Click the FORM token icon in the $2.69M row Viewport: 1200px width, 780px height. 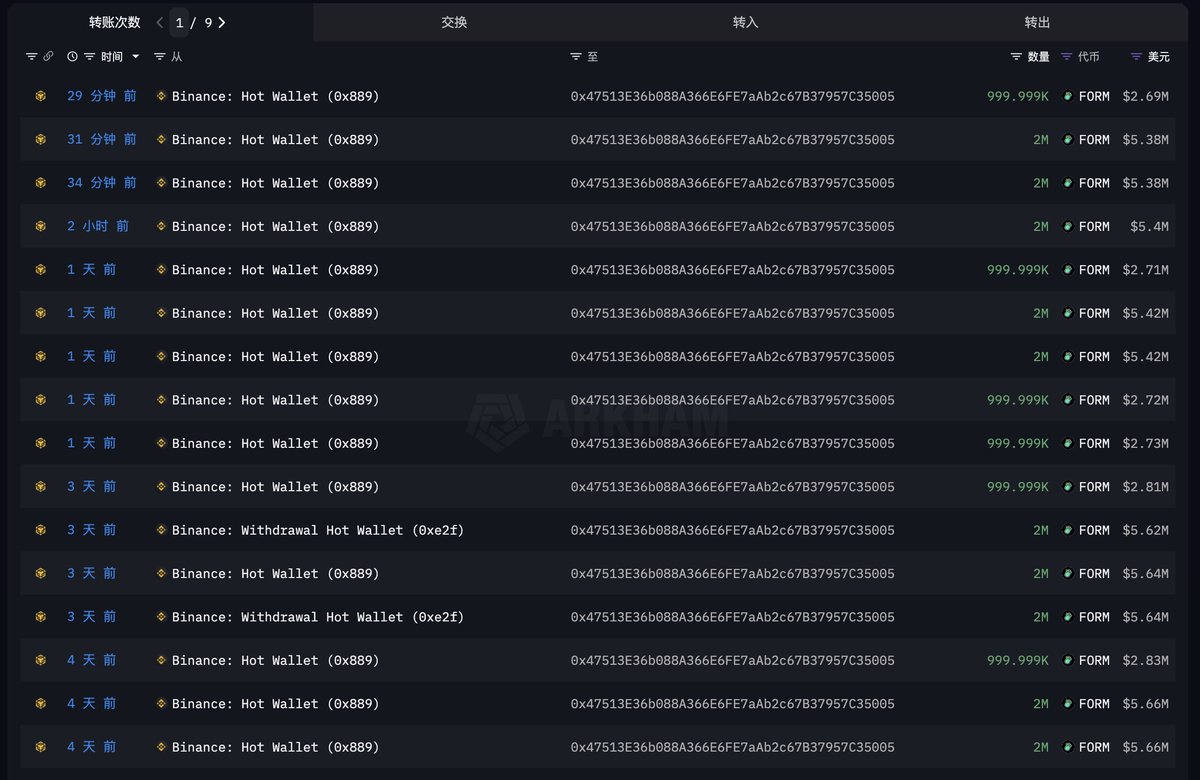pos(1068,96)
